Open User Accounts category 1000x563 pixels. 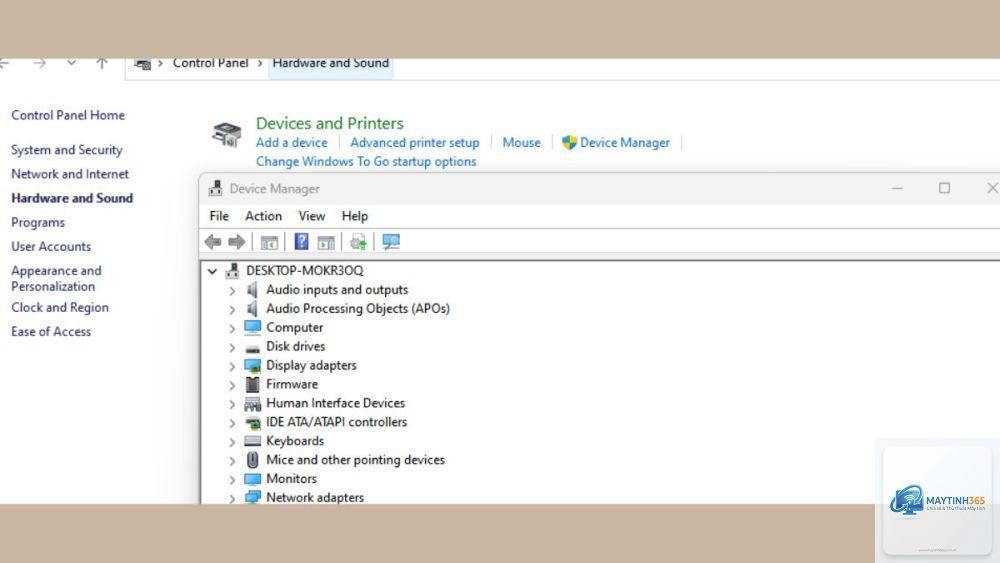50,247
